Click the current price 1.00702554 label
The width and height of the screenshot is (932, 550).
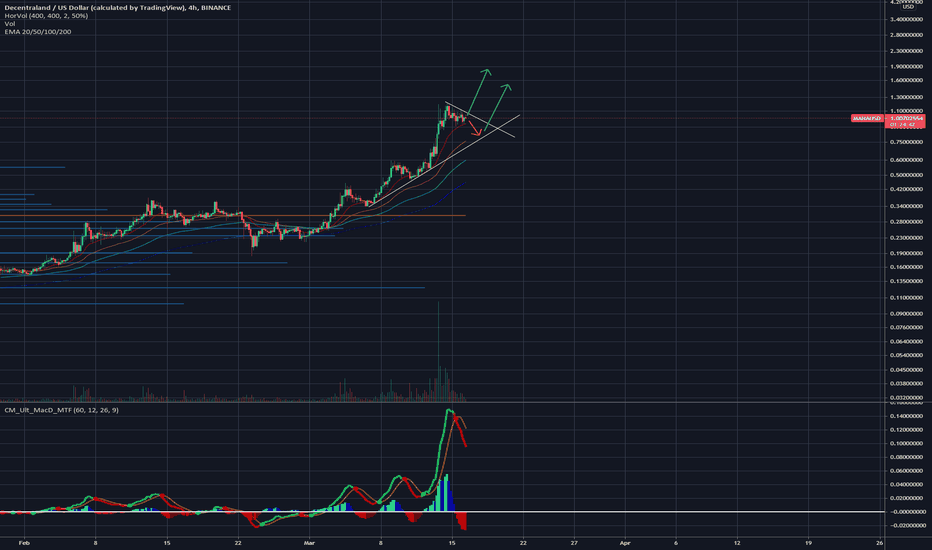[x=906, y=118]
